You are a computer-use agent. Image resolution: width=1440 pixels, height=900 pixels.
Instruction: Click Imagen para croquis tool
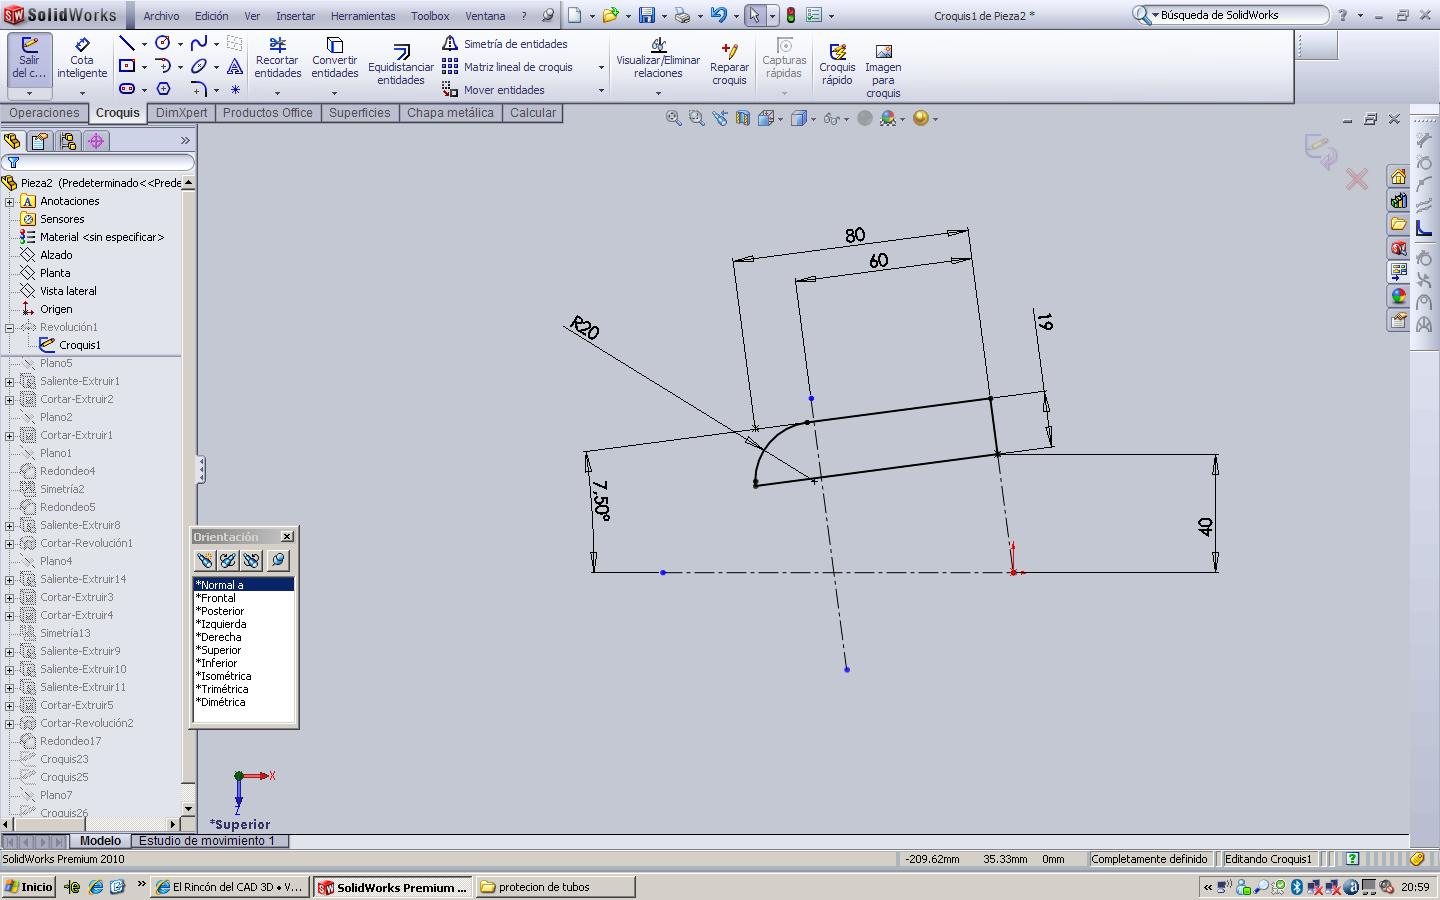(883, 70)
